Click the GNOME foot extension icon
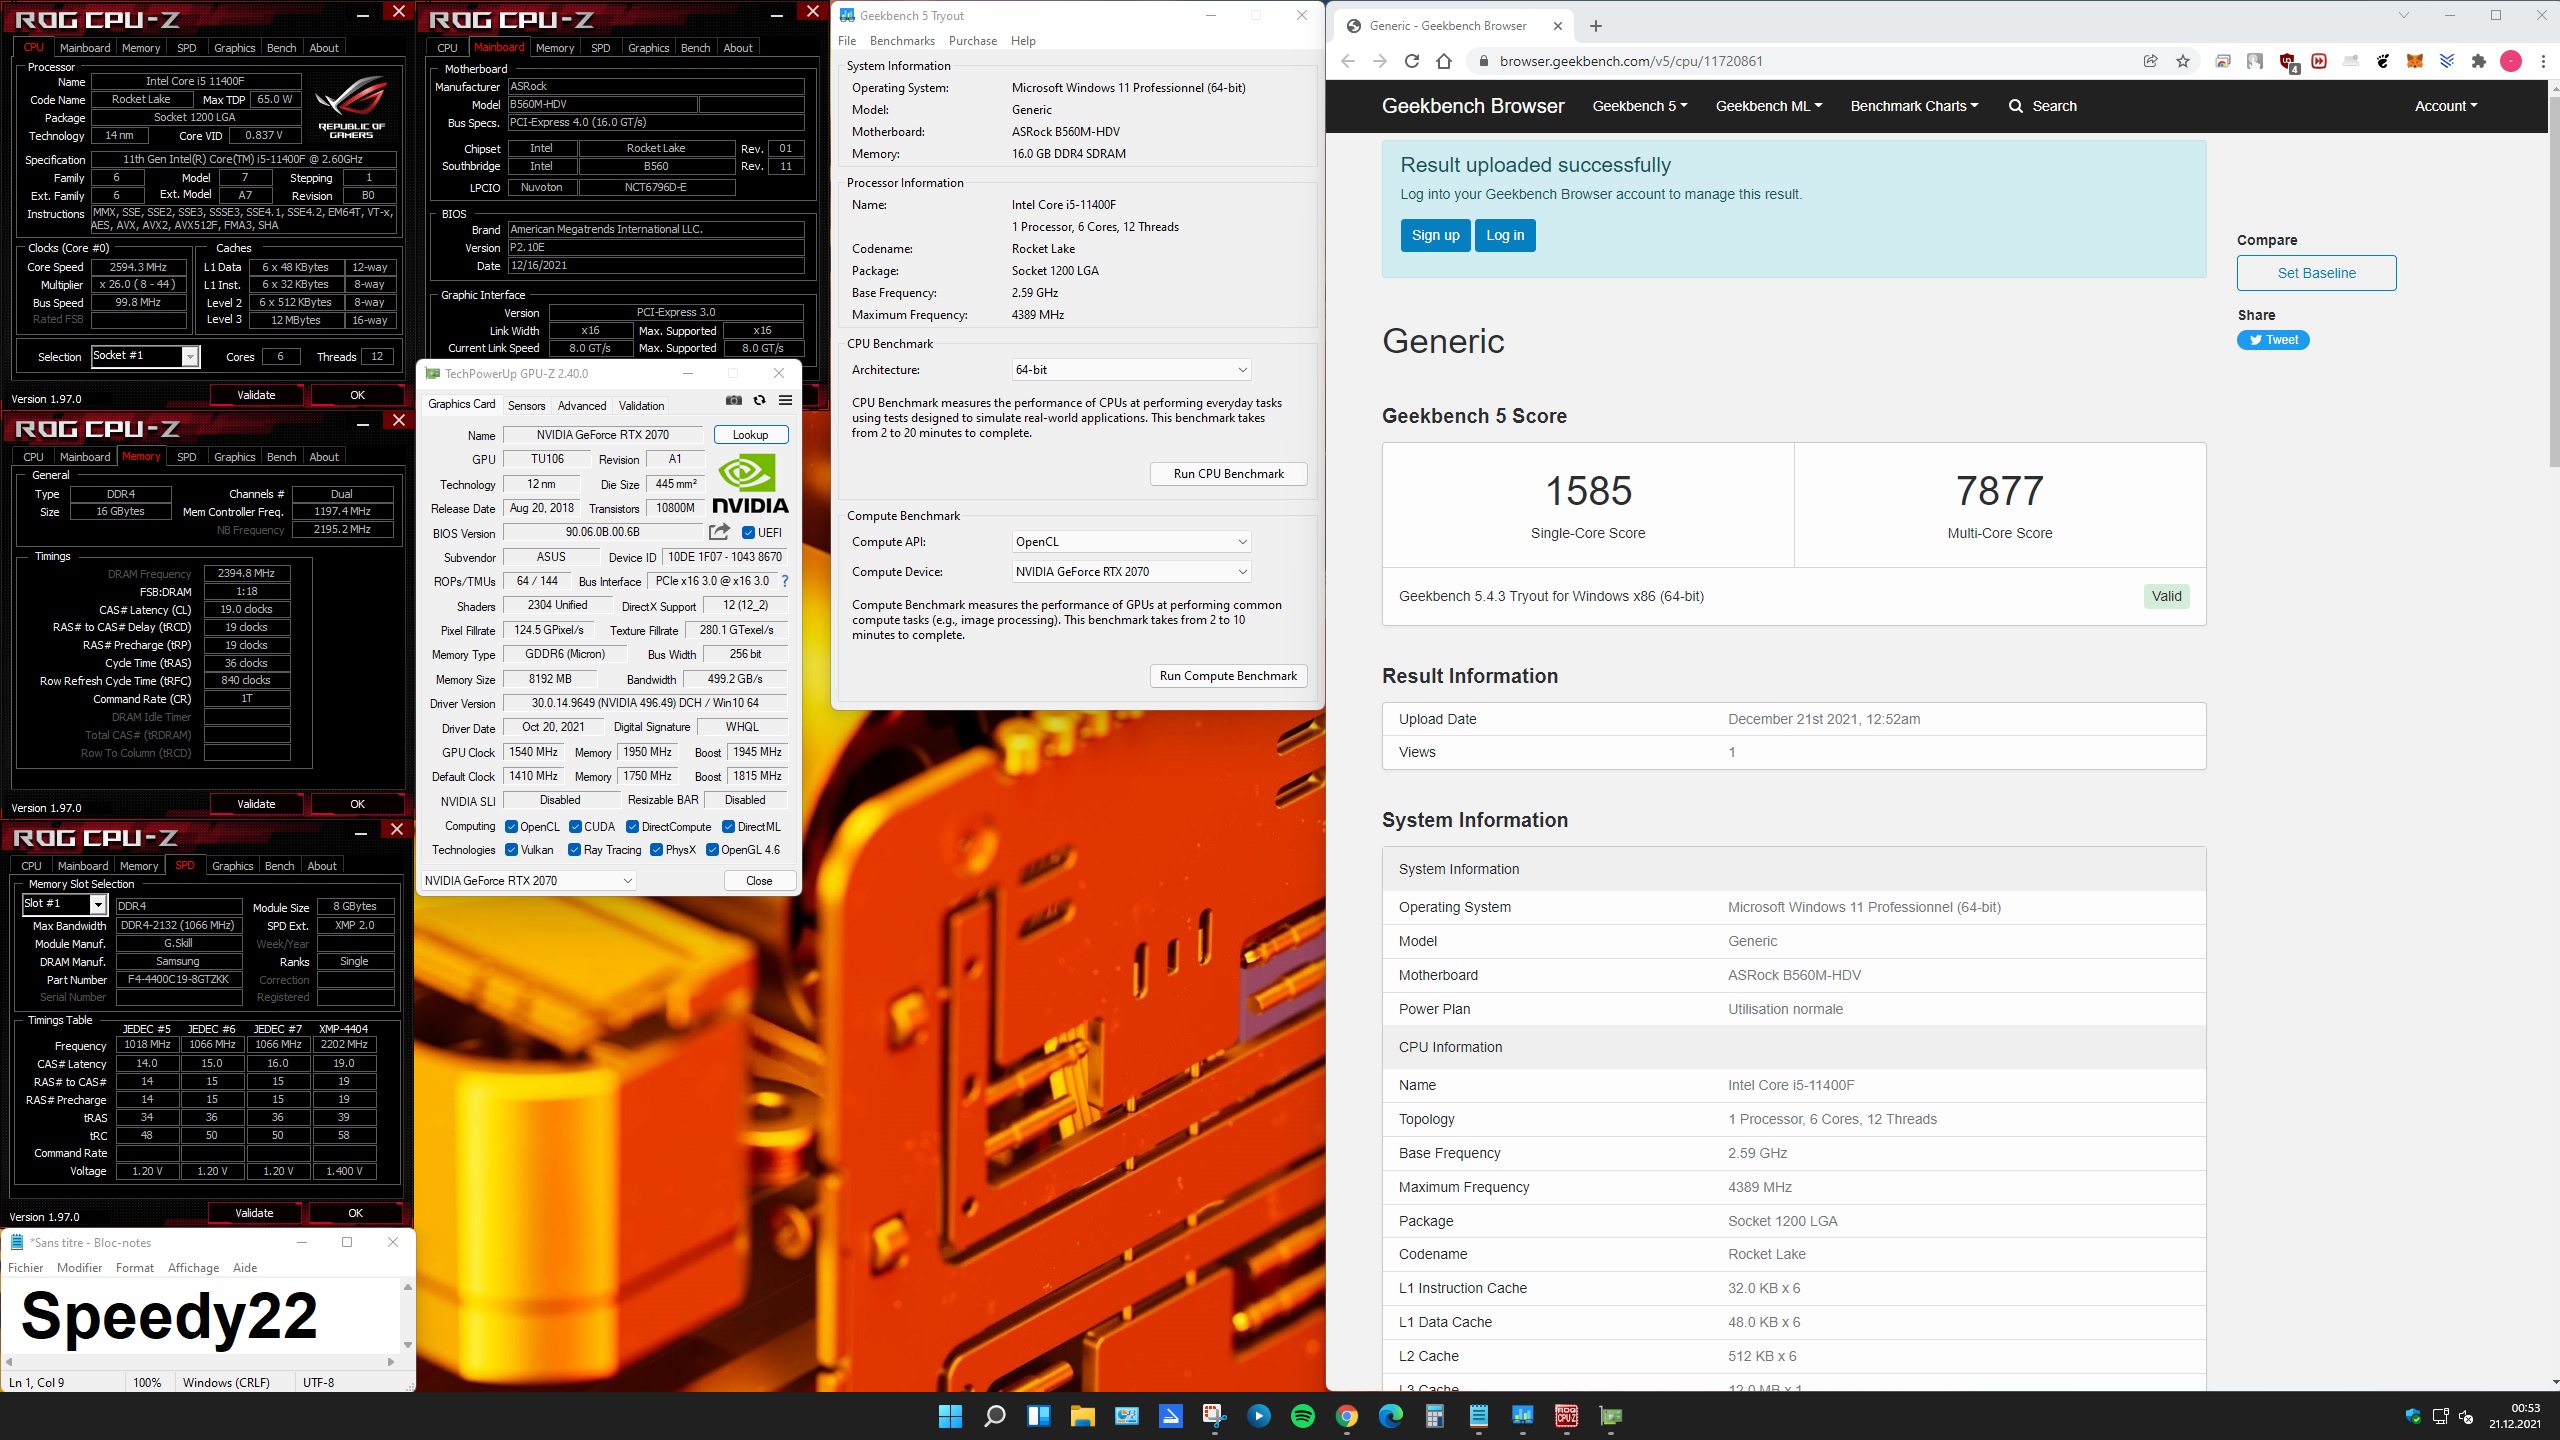 coord(2383,61)
